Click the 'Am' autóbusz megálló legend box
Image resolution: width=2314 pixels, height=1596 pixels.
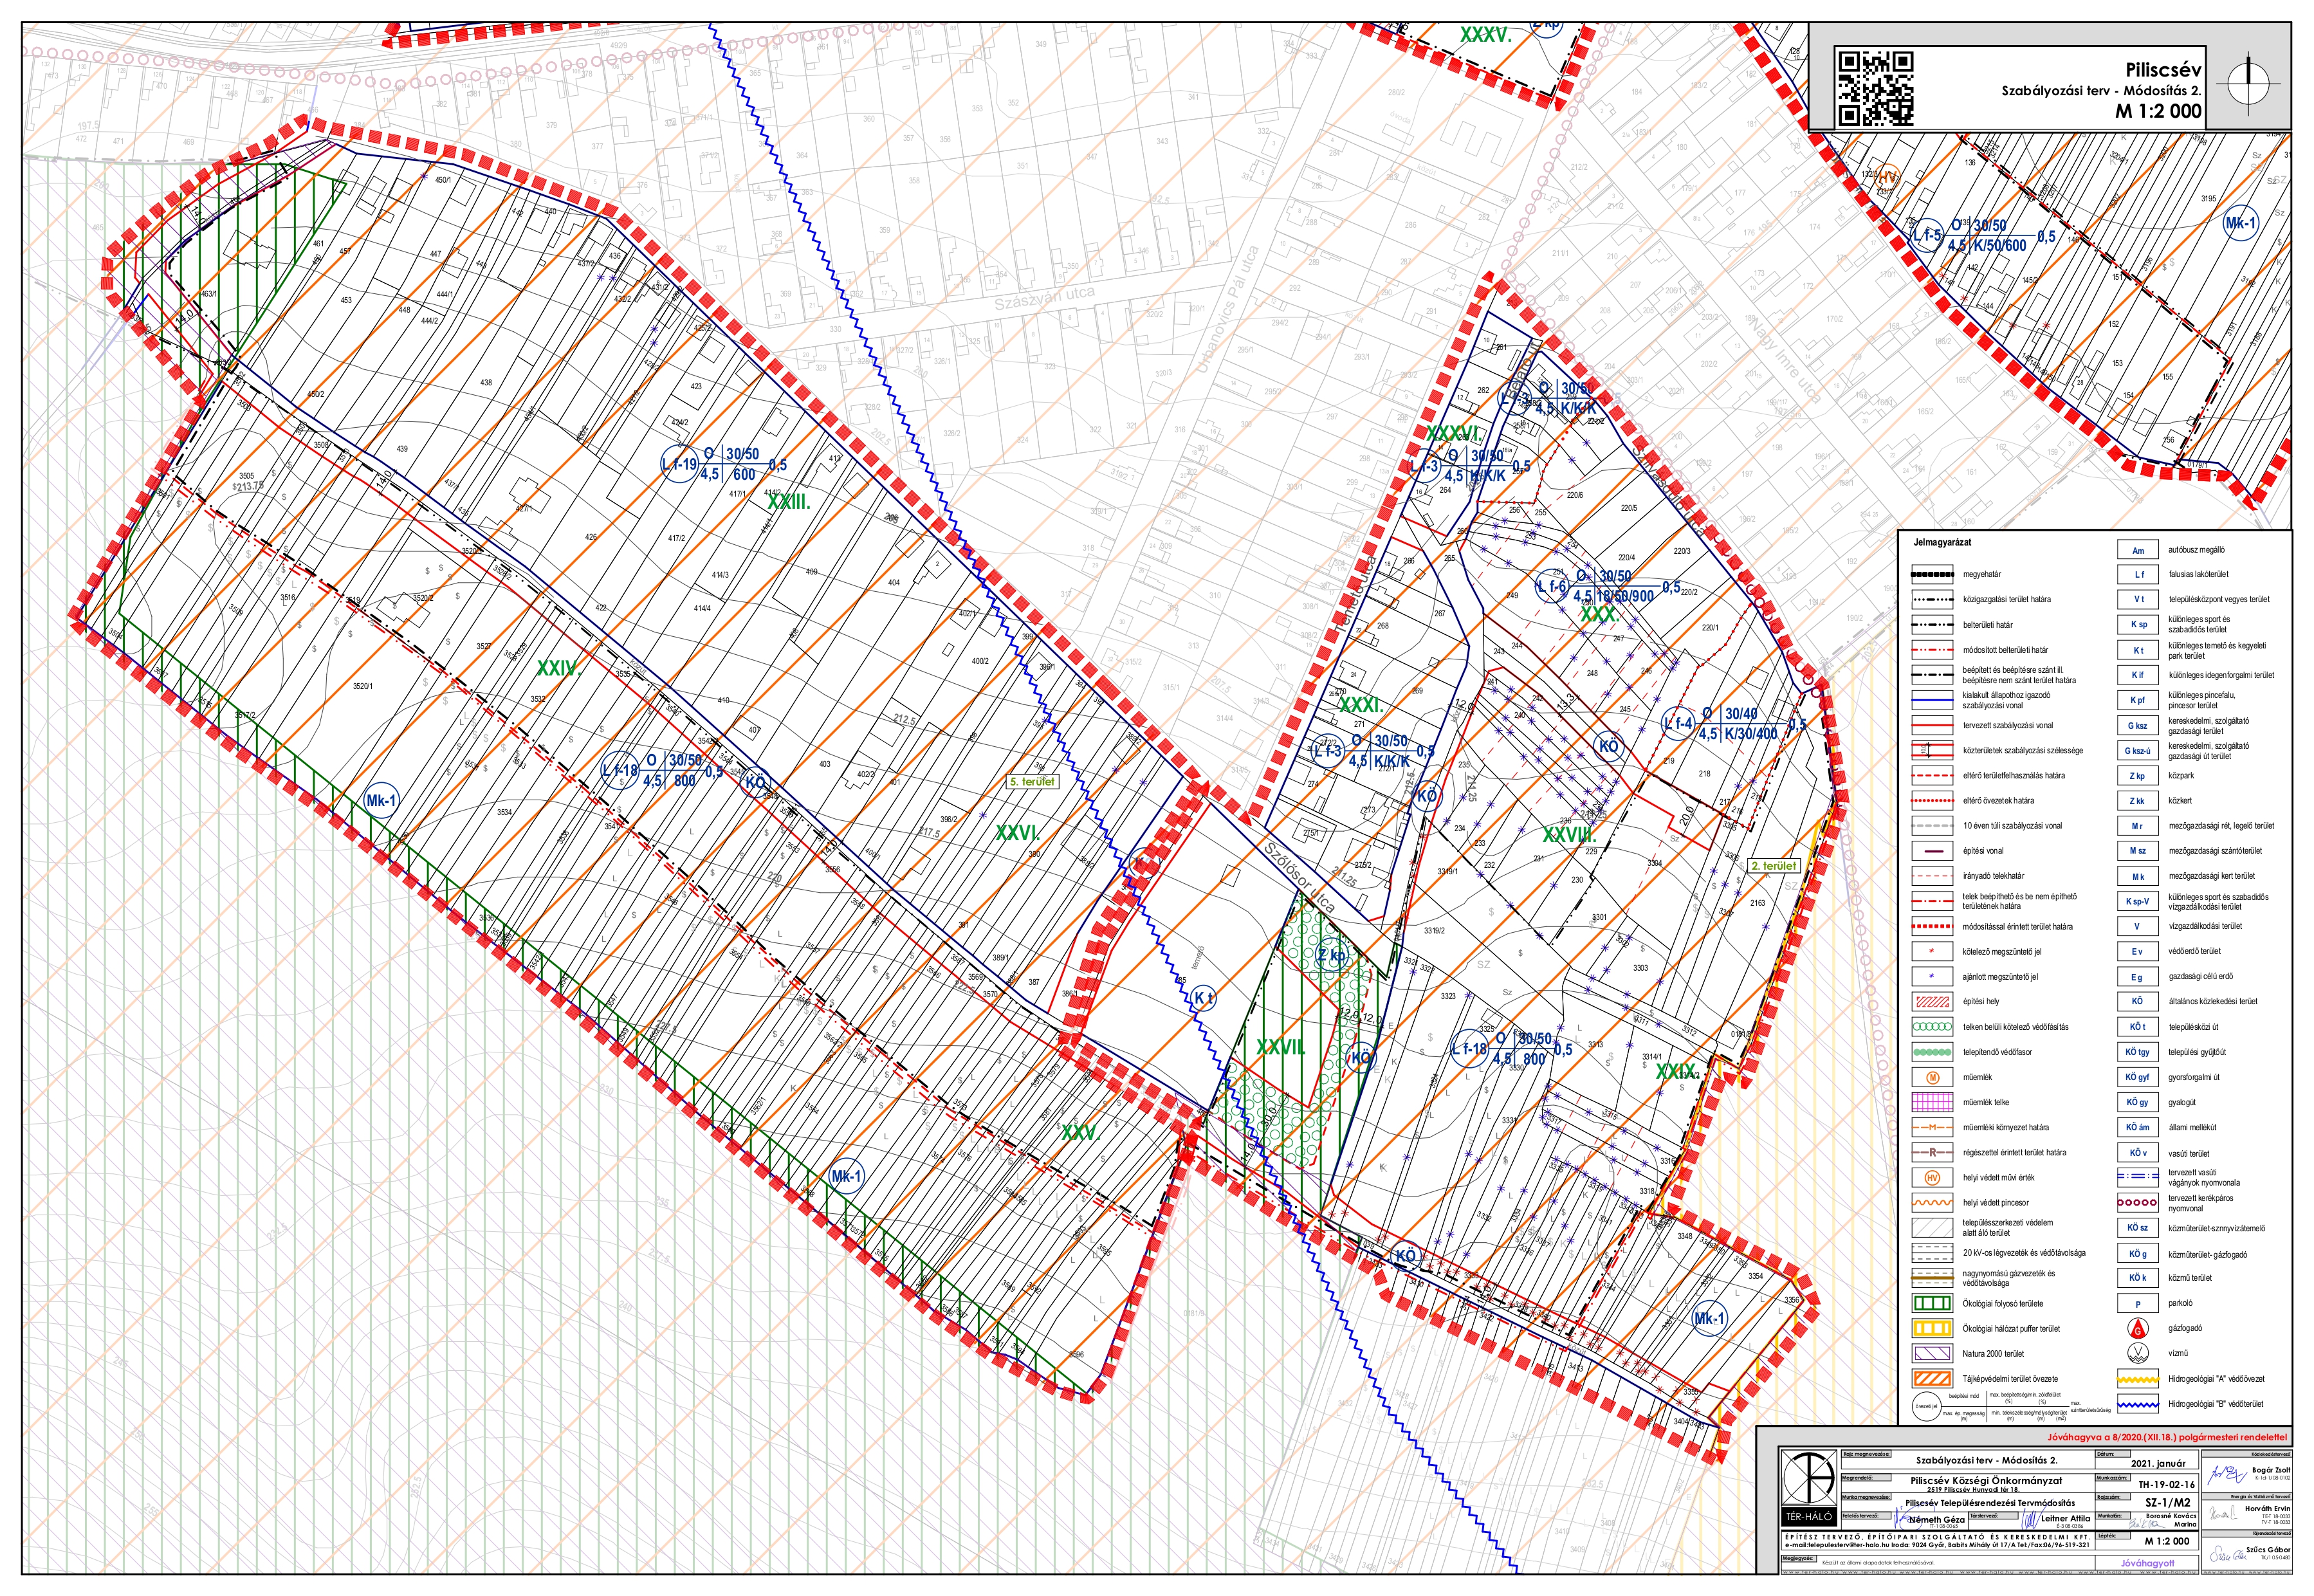pyautogui.click(x=2138, y=550)
